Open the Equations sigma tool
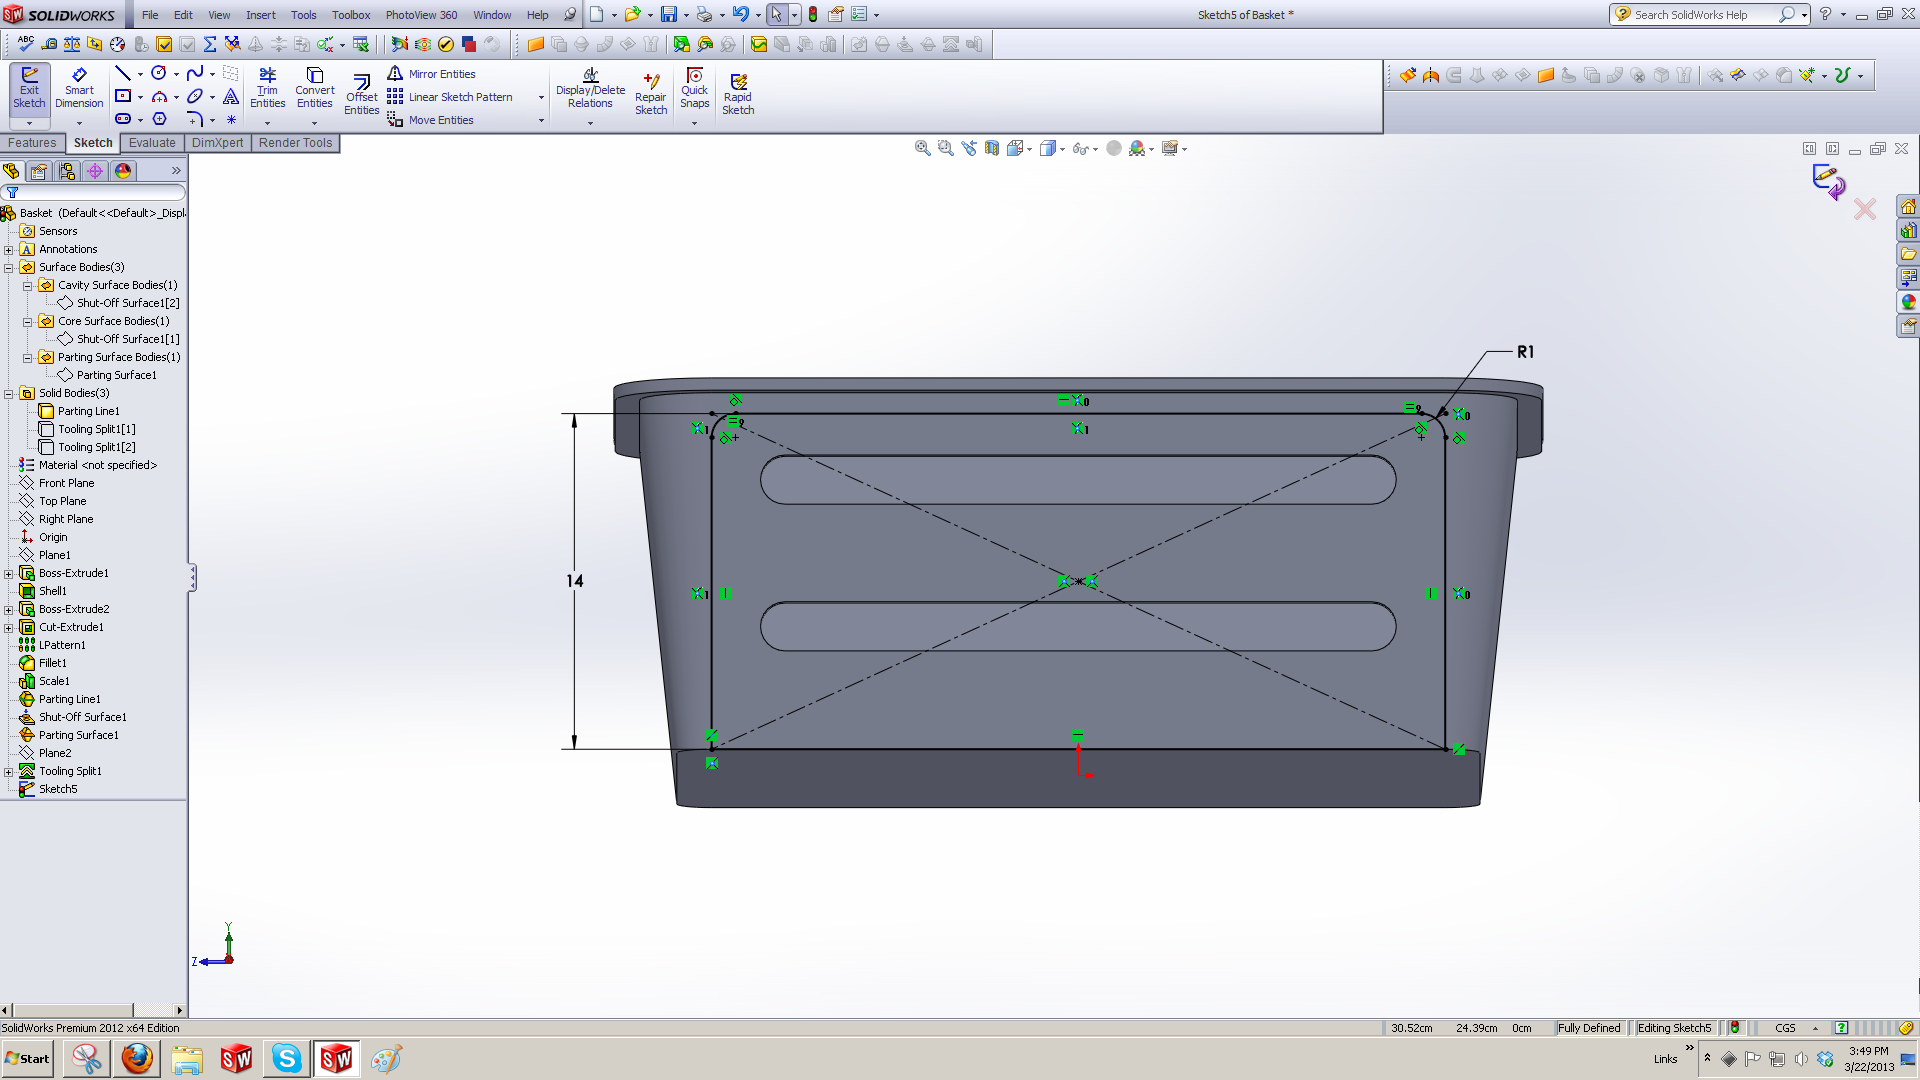The width and height of the screenshot is (1920, 1080). point(210,44)
